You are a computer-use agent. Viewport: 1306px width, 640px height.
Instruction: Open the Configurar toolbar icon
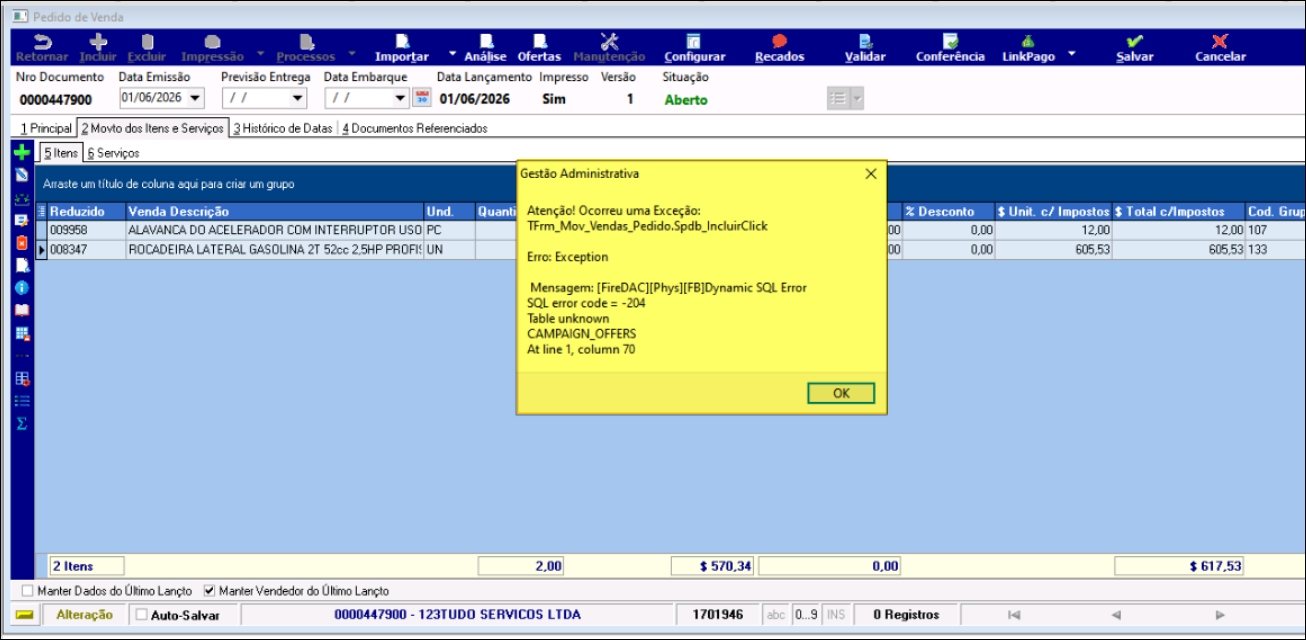[x=694, y=41]
